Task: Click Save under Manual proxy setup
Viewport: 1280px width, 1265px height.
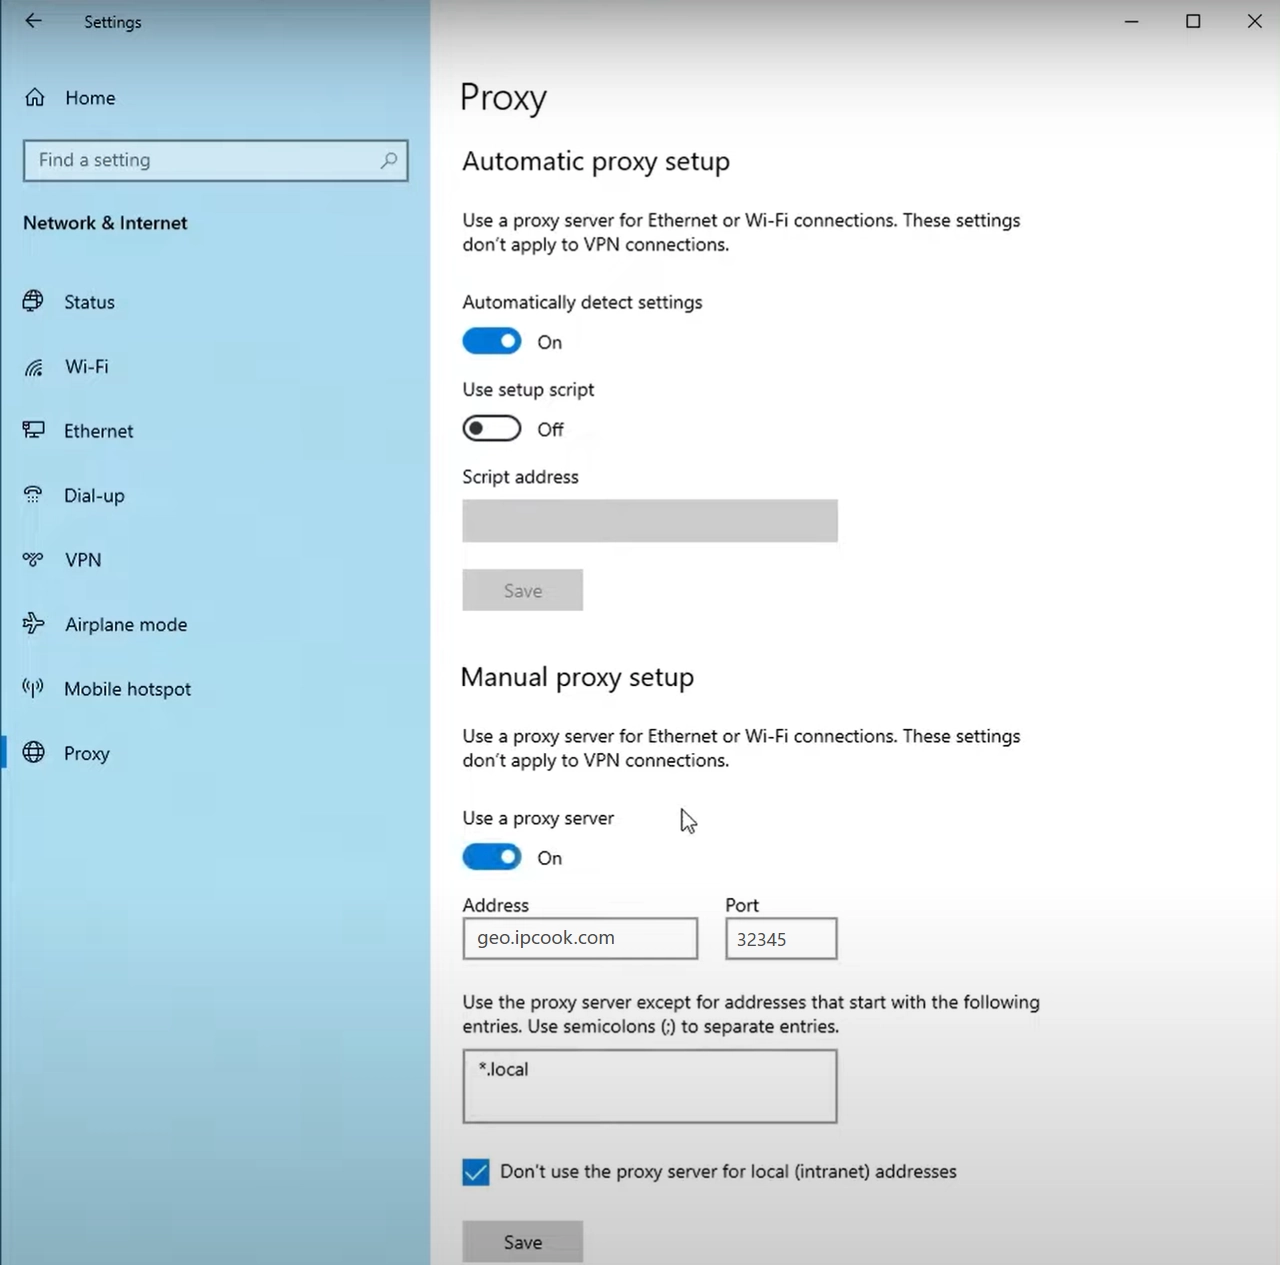Action: coord(522,1241)
